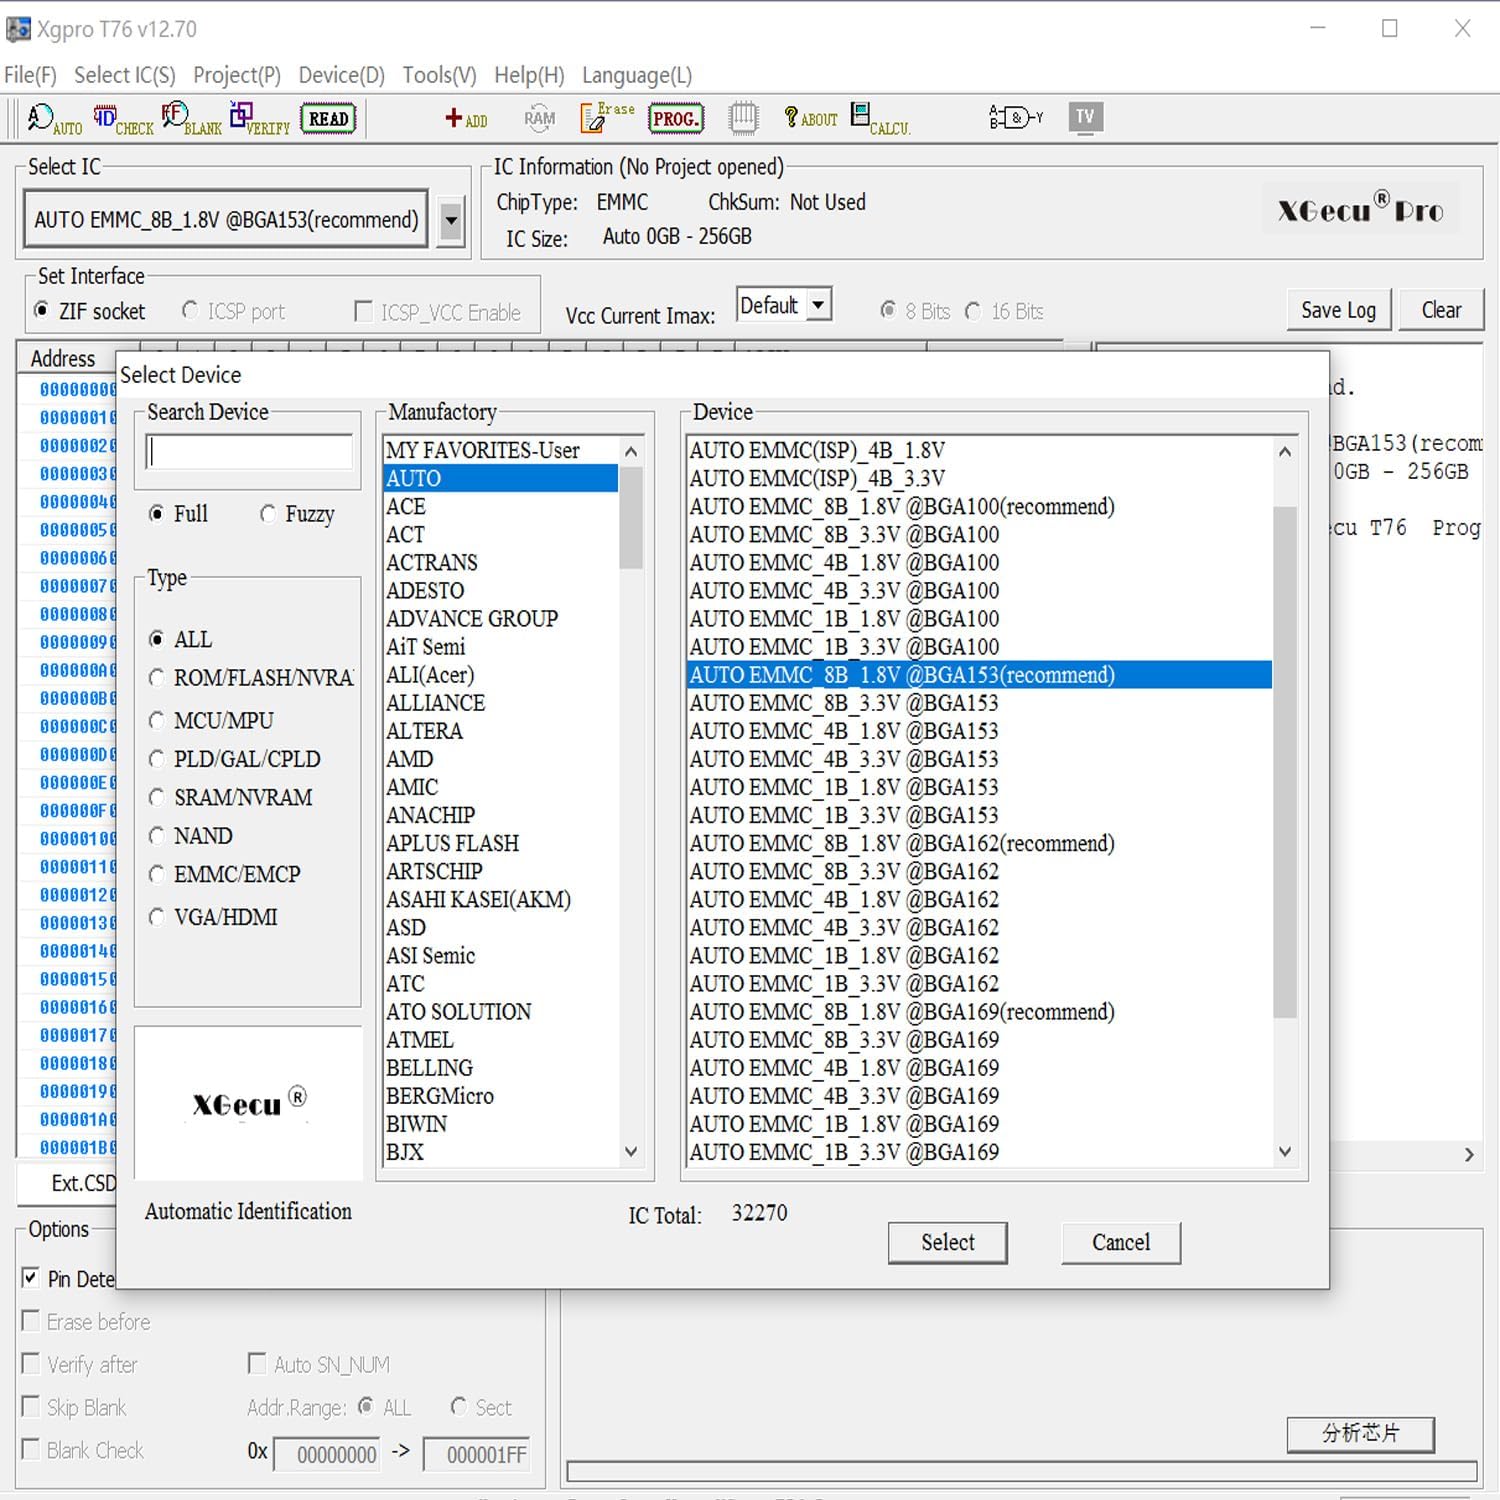Open the Select IC dropdown arrow
This screenshot has height=1500, width=1500.
point(450,219)
